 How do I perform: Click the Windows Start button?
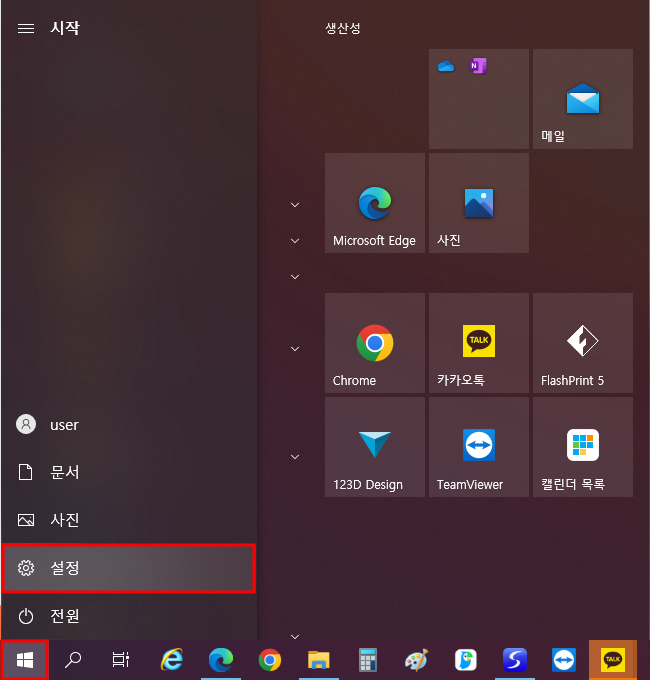pos(25,660)
